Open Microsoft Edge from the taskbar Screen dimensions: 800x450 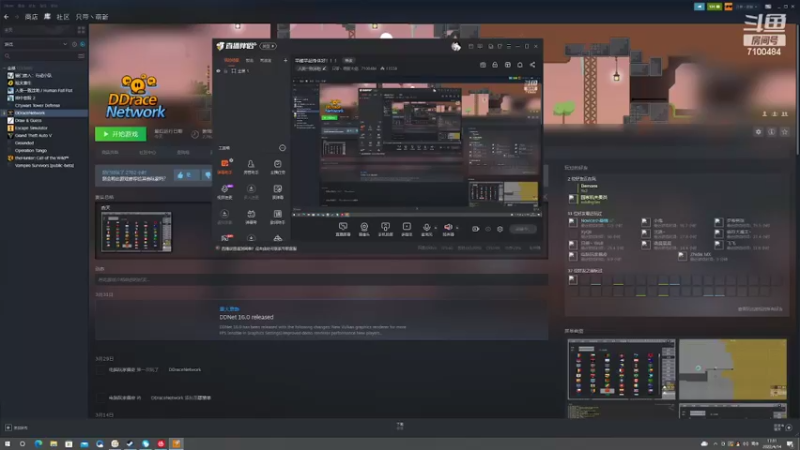pyautogui.click(x=38, y=444)
